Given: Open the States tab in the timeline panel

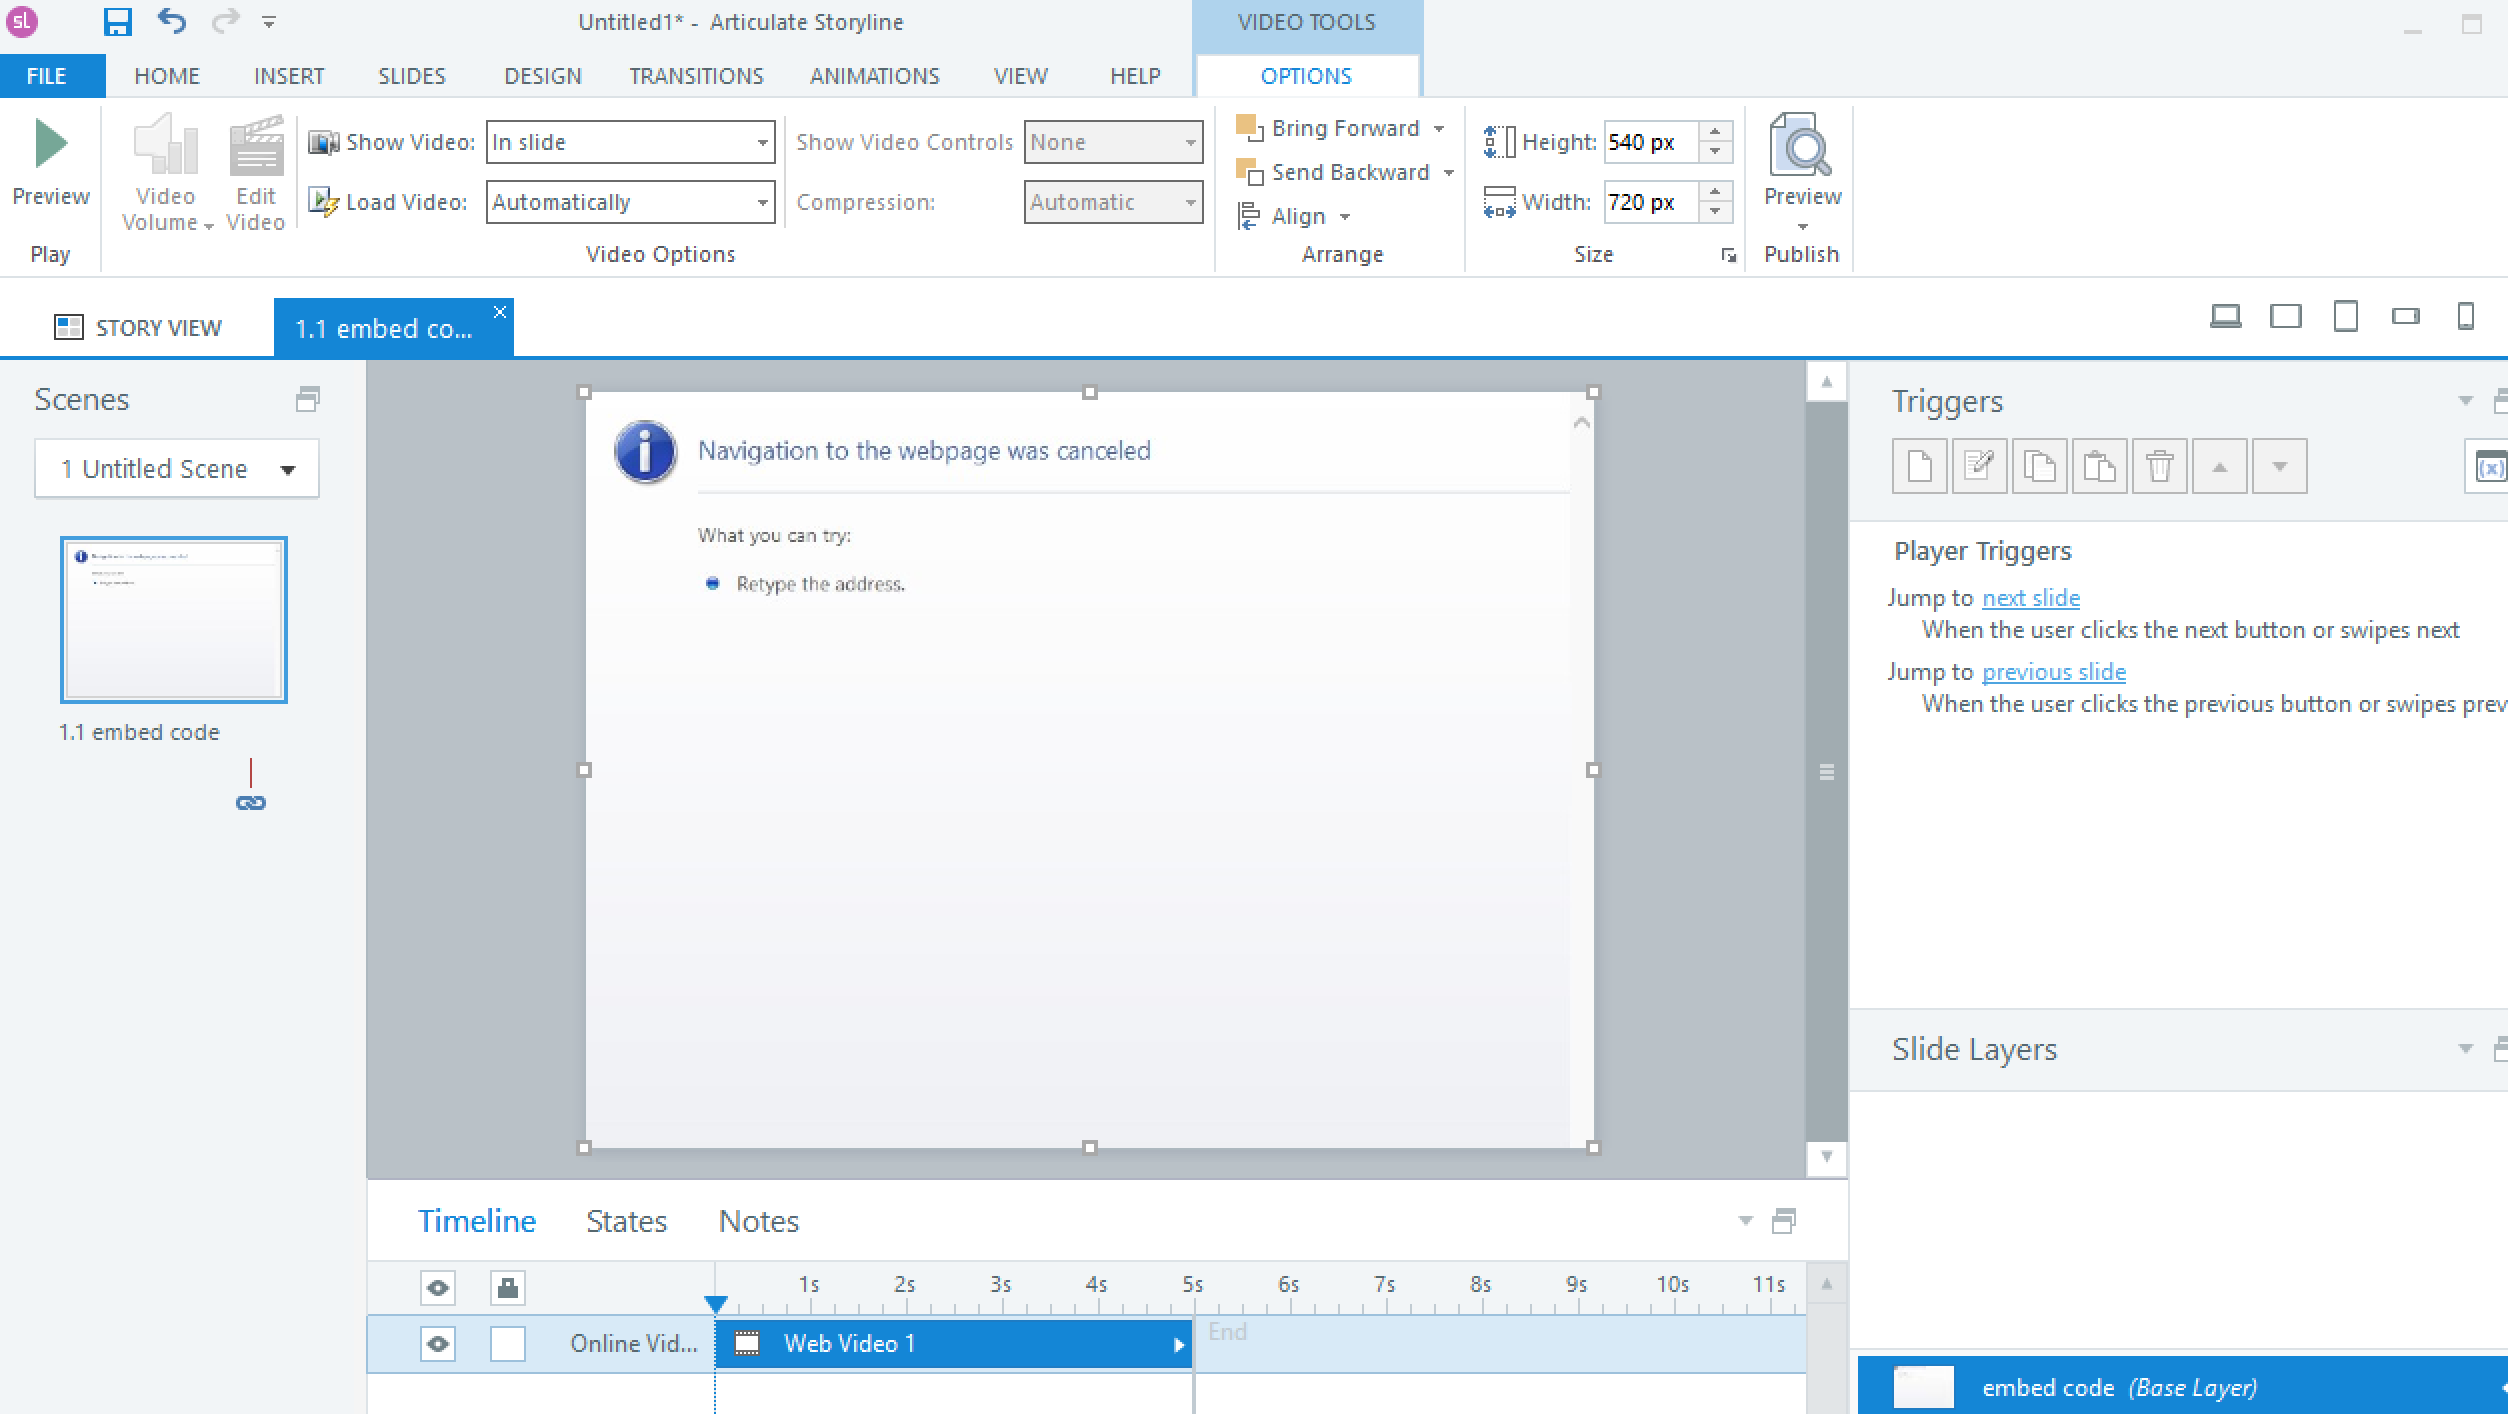Looking at the screenshot, I should pos(625,1220).
